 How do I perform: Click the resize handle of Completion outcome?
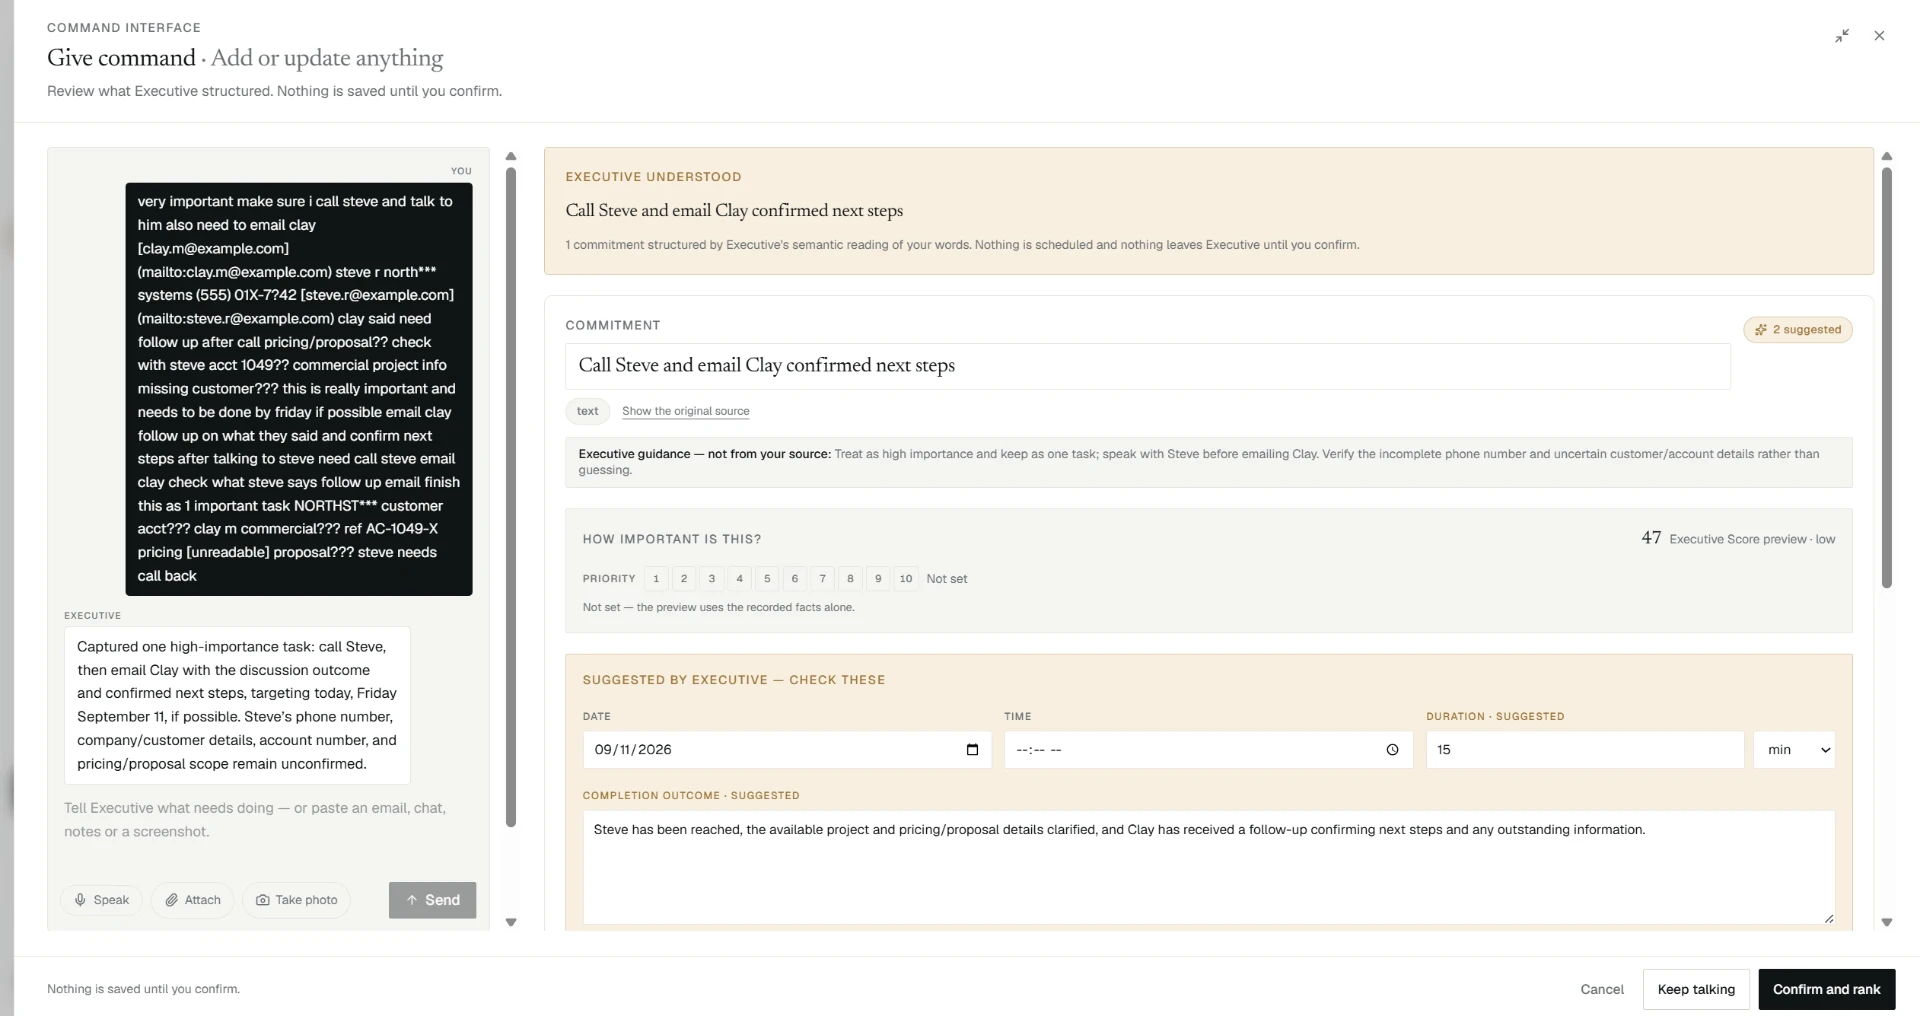tap(1828, 918)
